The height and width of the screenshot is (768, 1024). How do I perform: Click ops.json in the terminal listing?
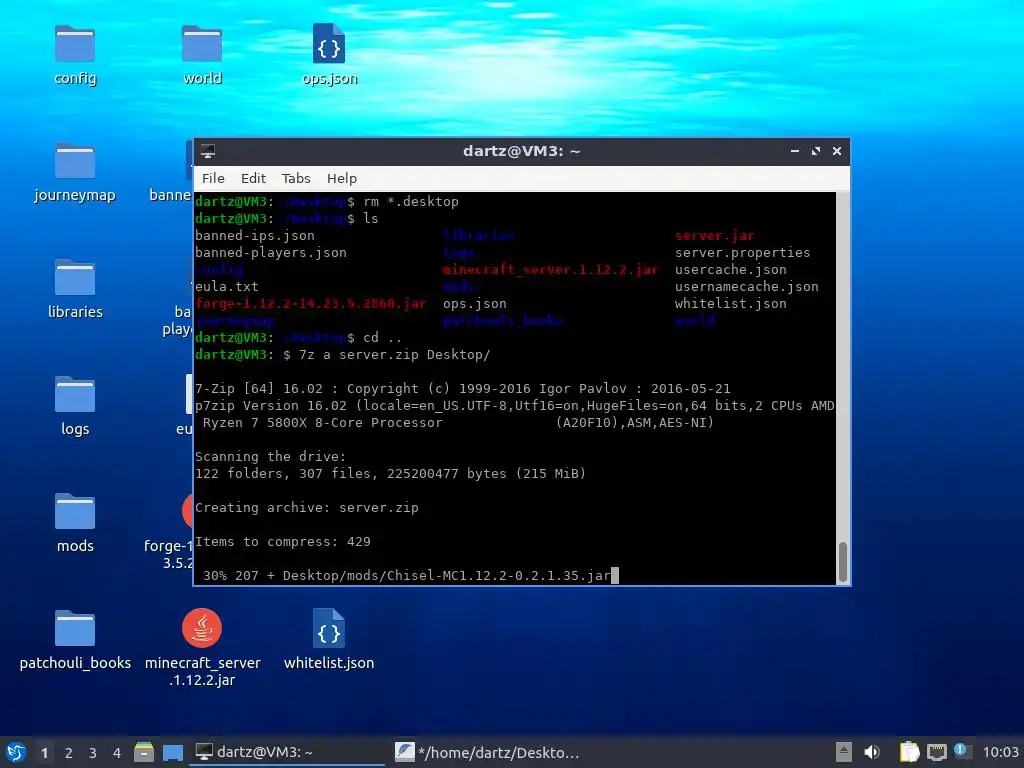(474, 304)
